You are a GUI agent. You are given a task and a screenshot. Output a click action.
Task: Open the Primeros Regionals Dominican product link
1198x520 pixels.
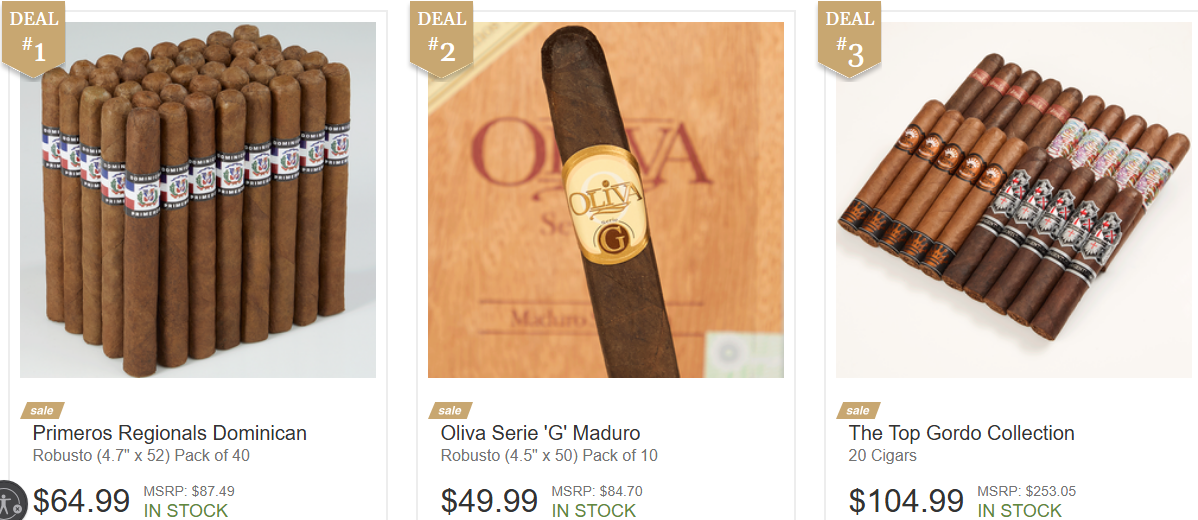[x=170, y=434]
